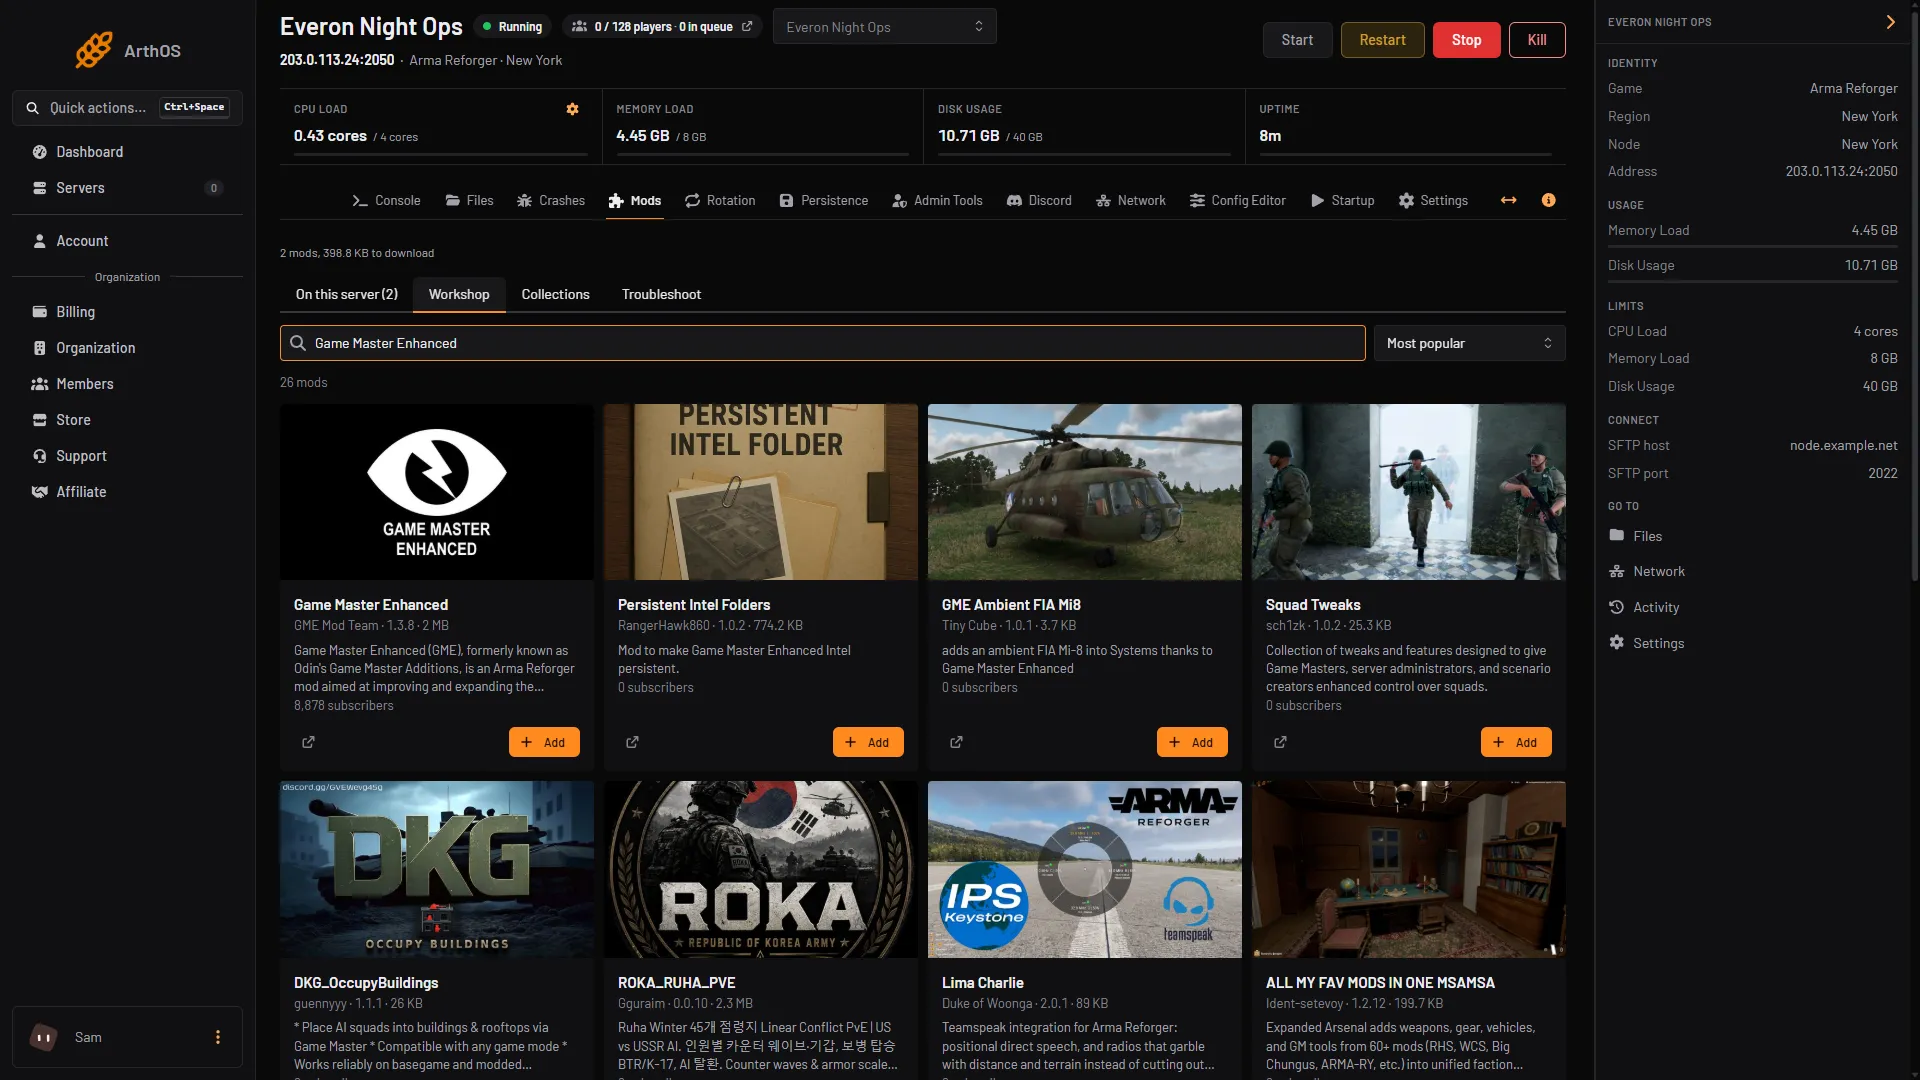Open Settings in right panel Go To
1920x1080 pixels.
[1646, 643]
